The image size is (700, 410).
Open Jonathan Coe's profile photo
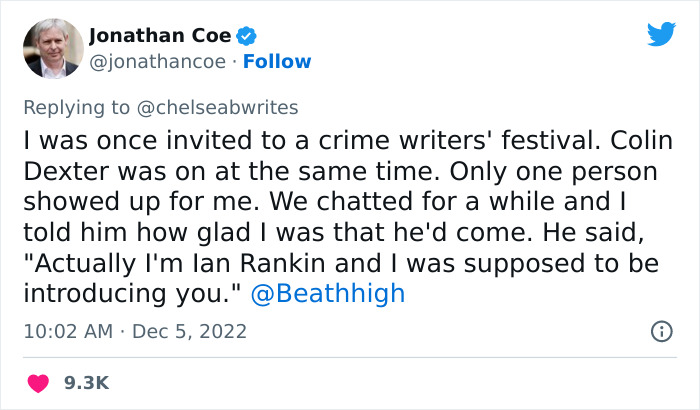pyautogui.click(x=48, y=48)
